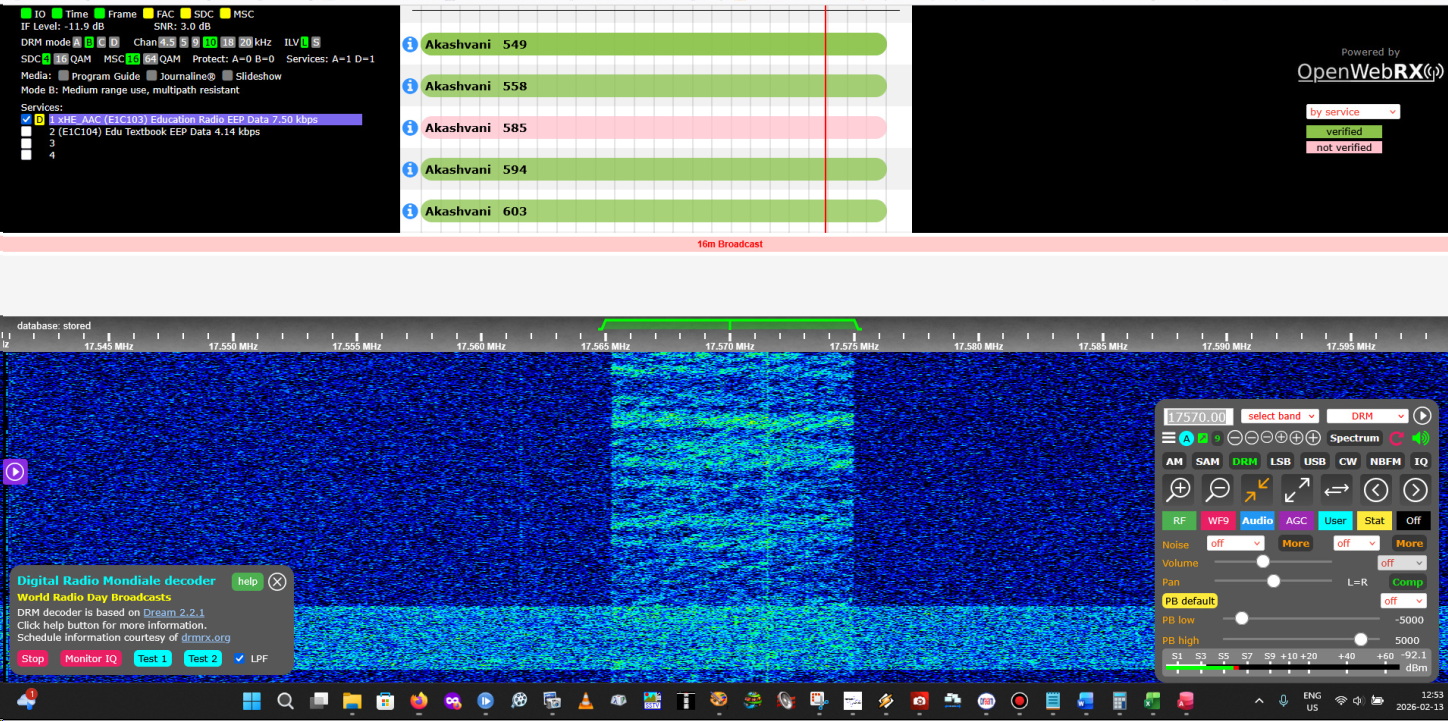Click the zoom out magnifier icon

click(x=1217, y=489)
